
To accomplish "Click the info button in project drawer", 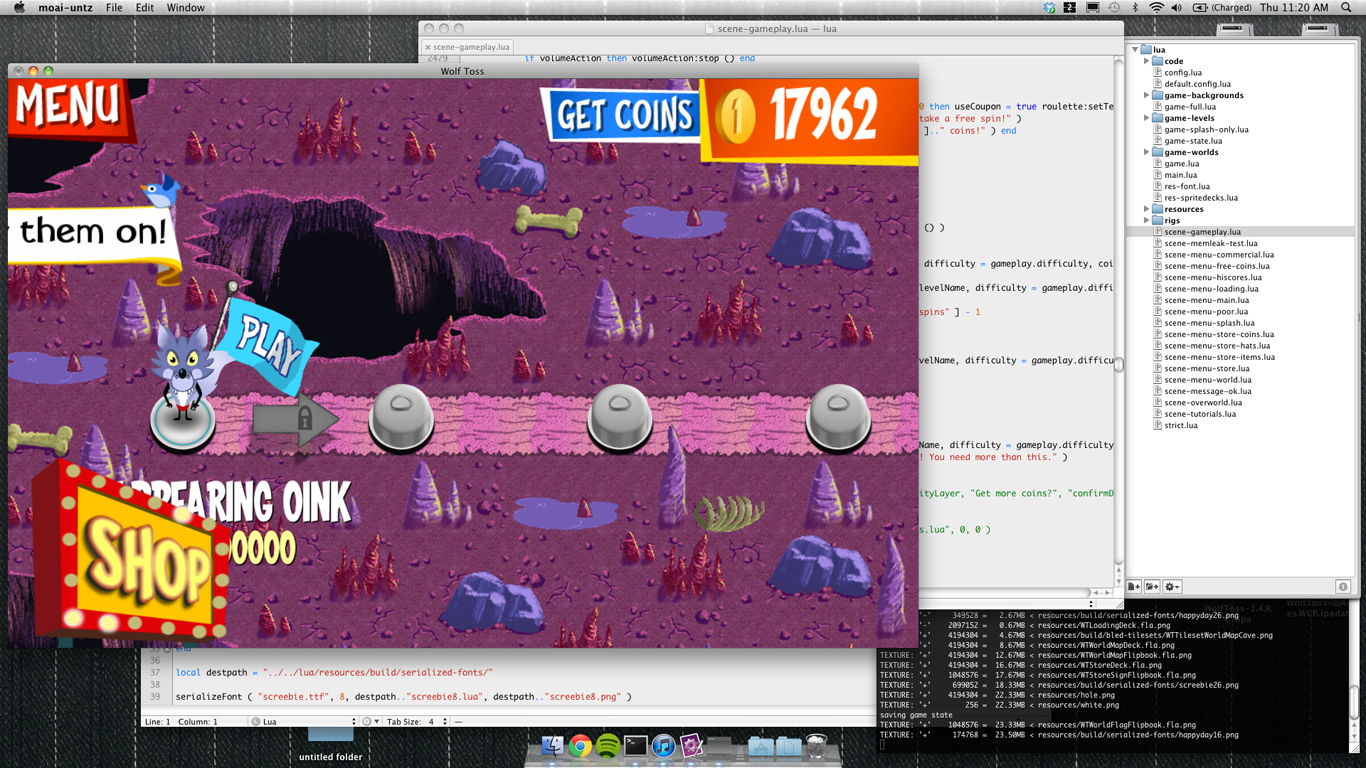I will 1343,586.
